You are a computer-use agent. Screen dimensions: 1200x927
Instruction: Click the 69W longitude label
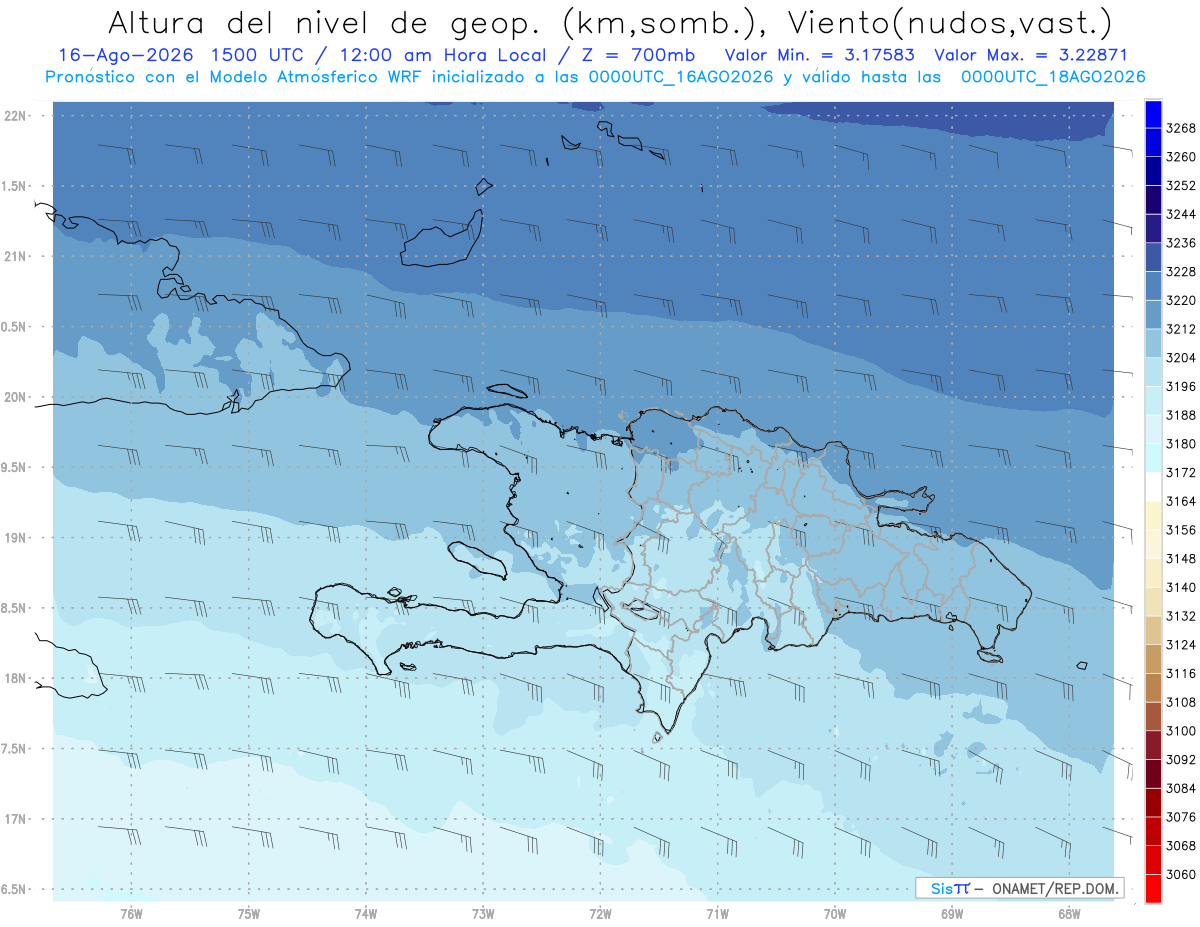[952, 914]
